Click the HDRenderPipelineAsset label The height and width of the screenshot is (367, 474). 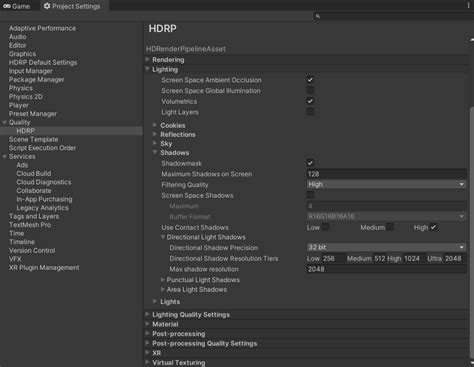(186, 49)
